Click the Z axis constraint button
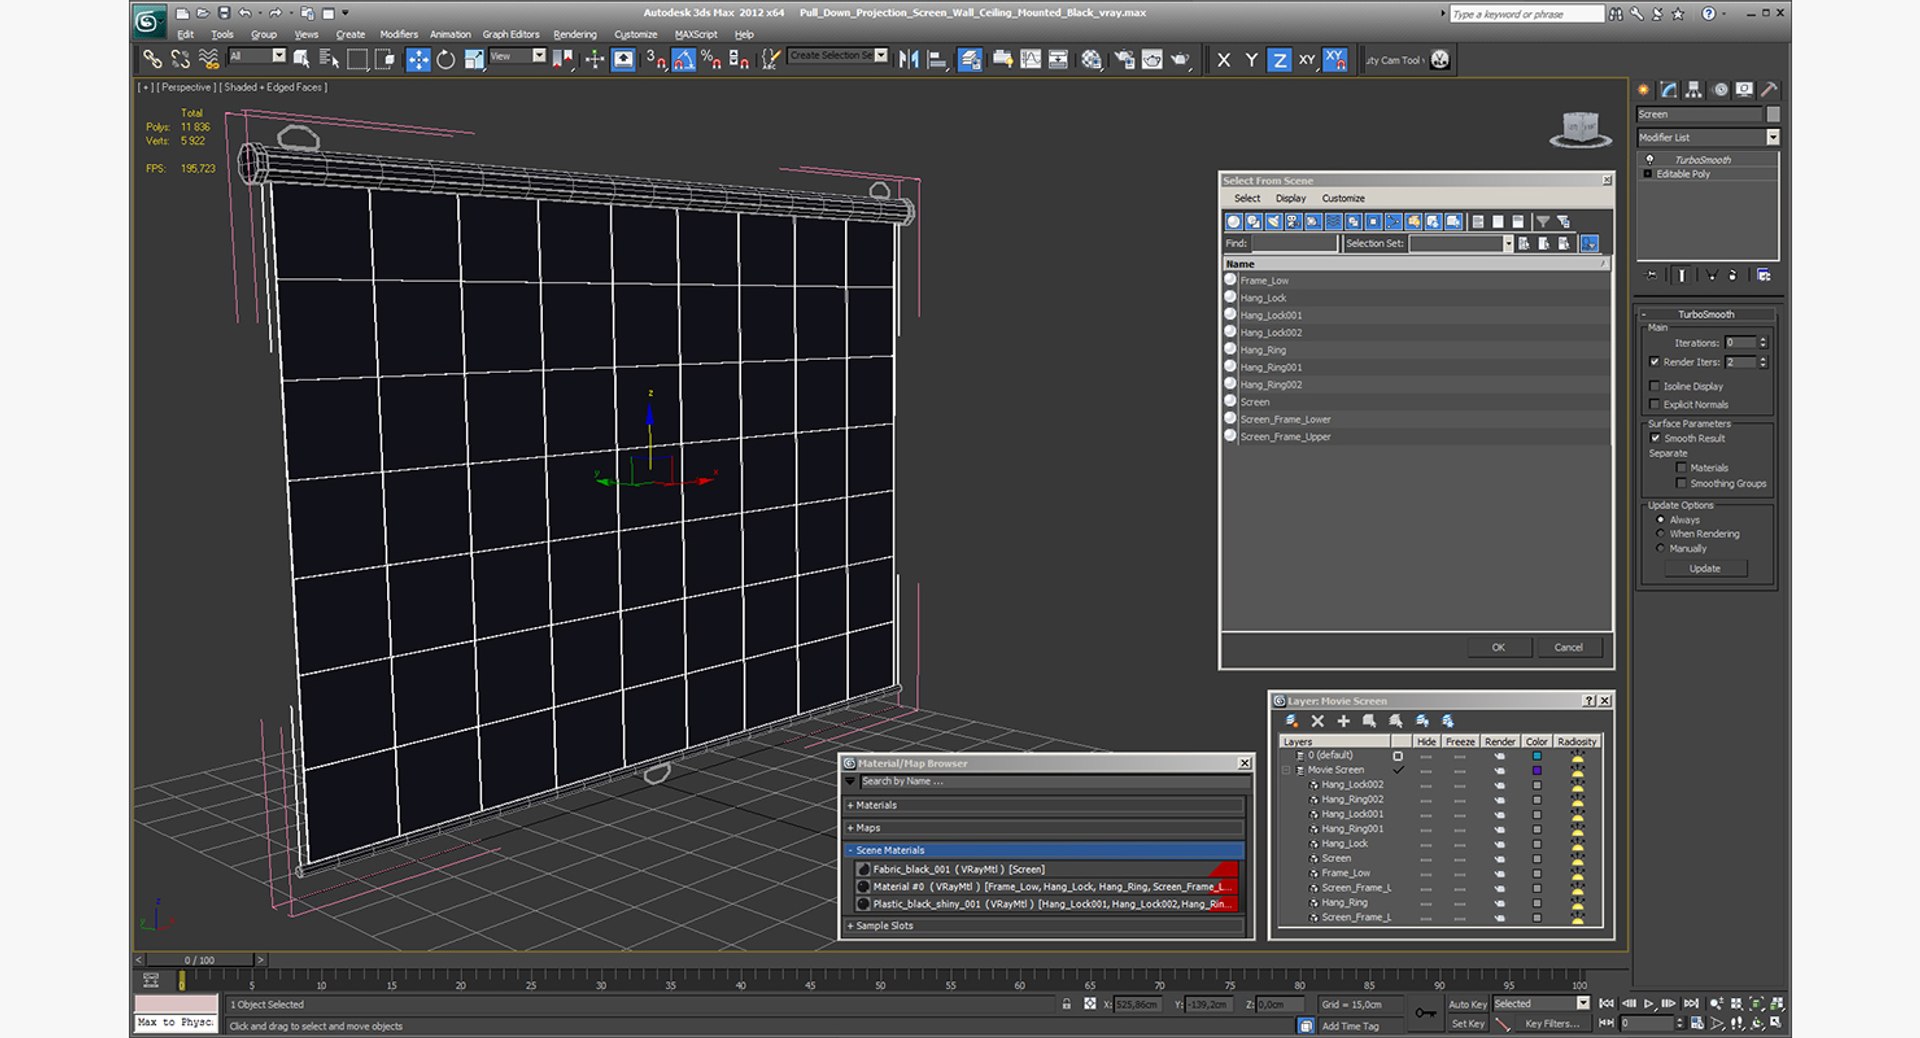1920x1038 pixels. click(1279, 60)
